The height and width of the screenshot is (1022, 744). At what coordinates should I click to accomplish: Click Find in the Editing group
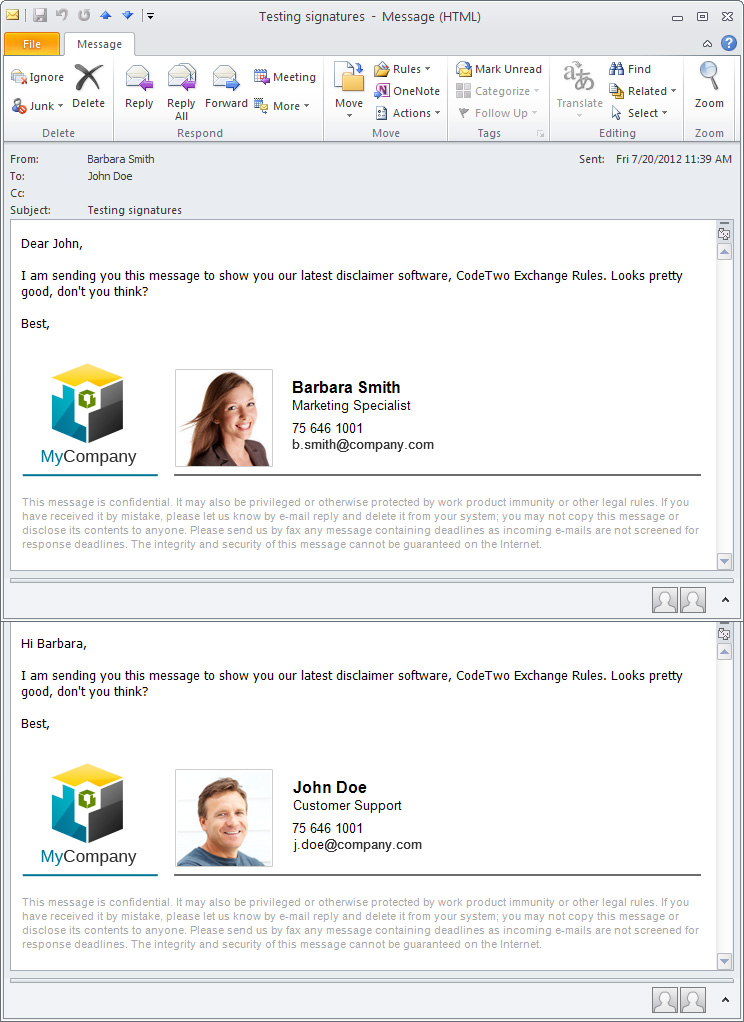pyautogui.click(x=630, y=69)
